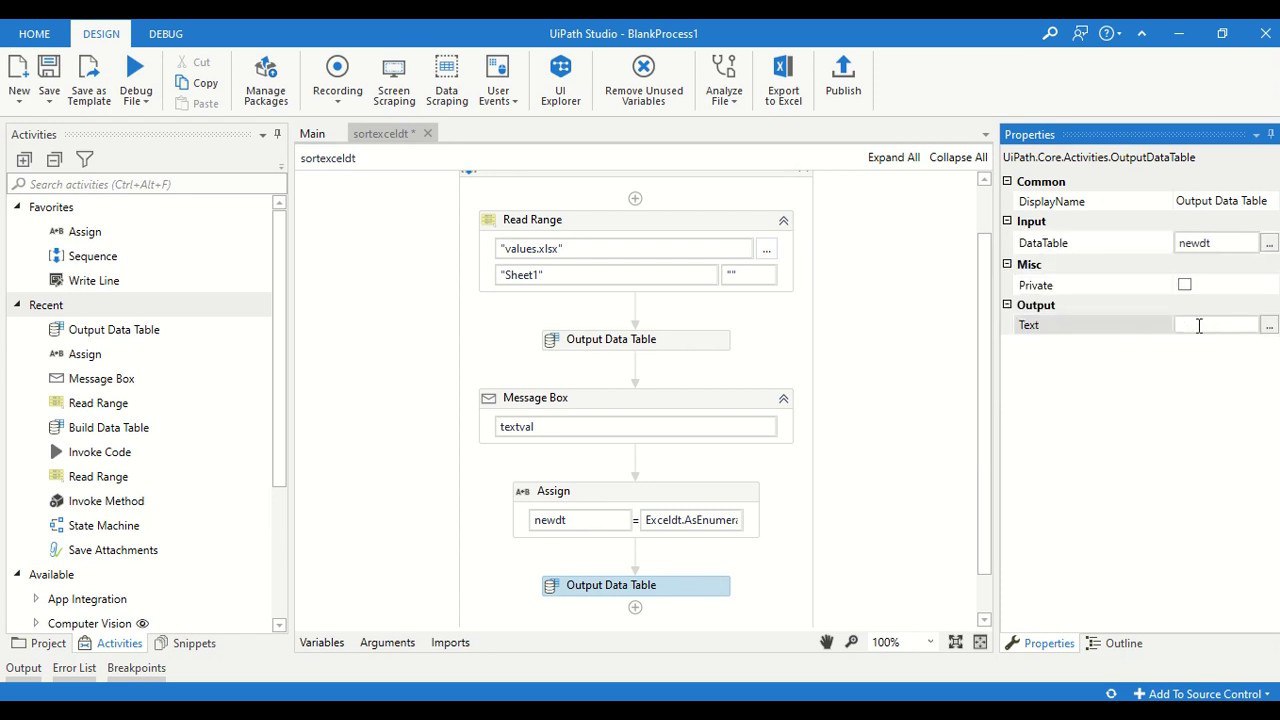Expand Computer Vision node
This screenshot has height=720, width=1280.
(x=36, y=623)
